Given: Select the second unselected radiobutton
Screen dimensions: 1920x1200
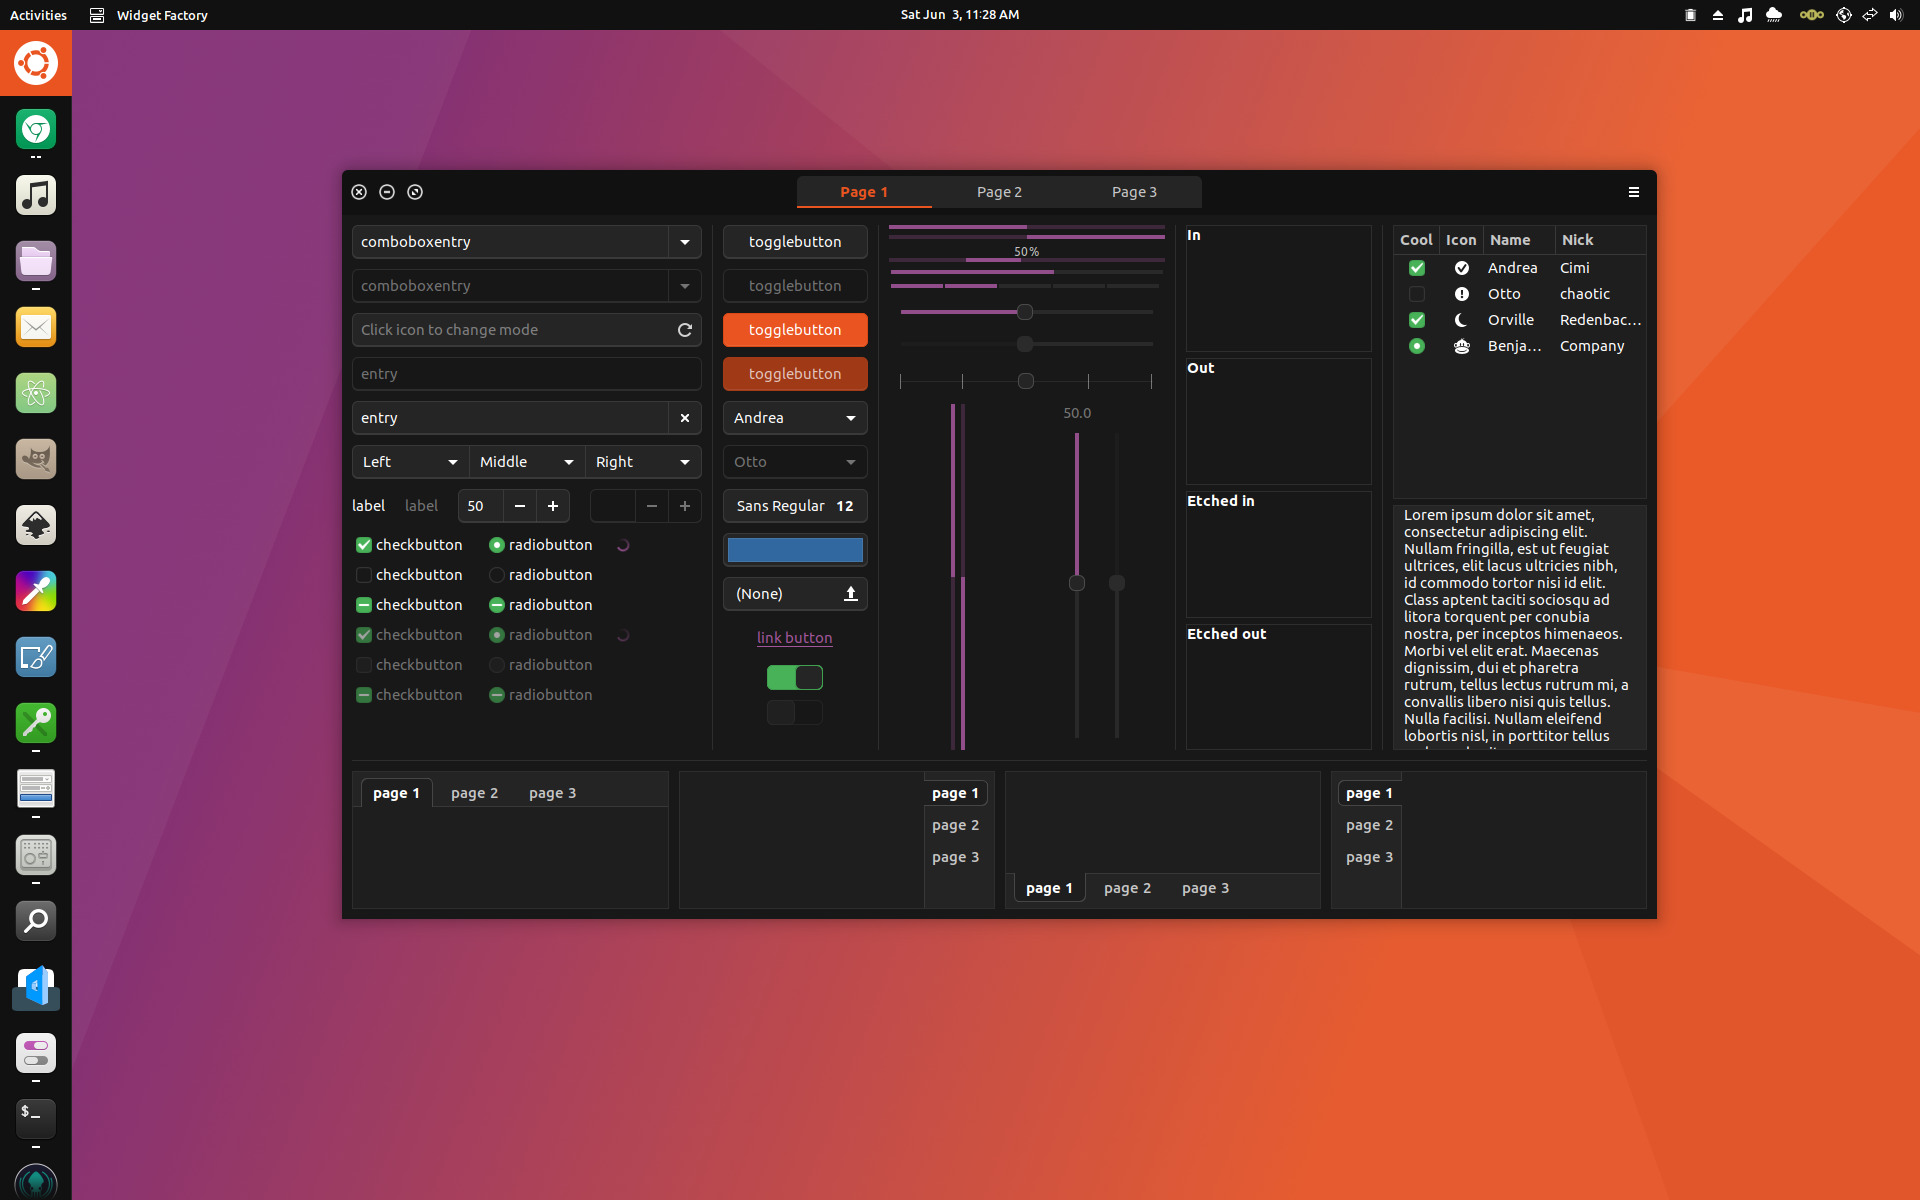Looking at the screenshot, I should tap(497, 575).
